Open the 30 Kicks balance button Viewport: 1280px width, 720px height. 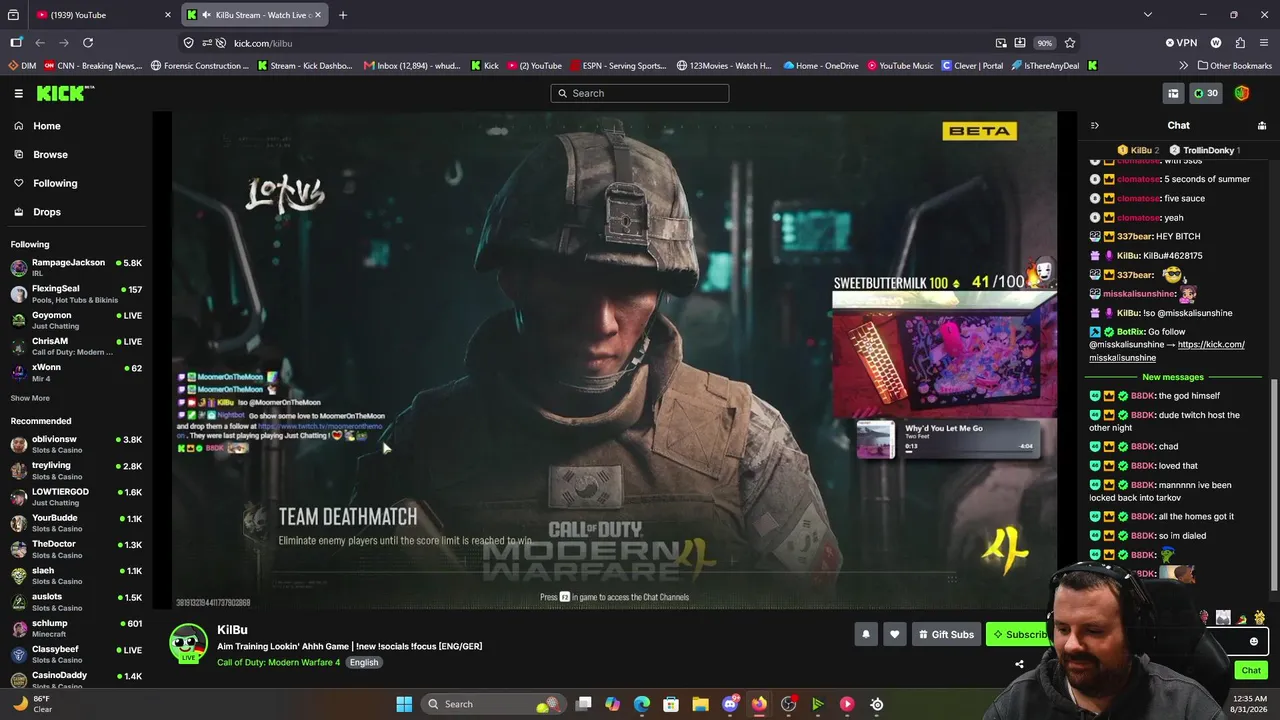tap(1206, 93)
